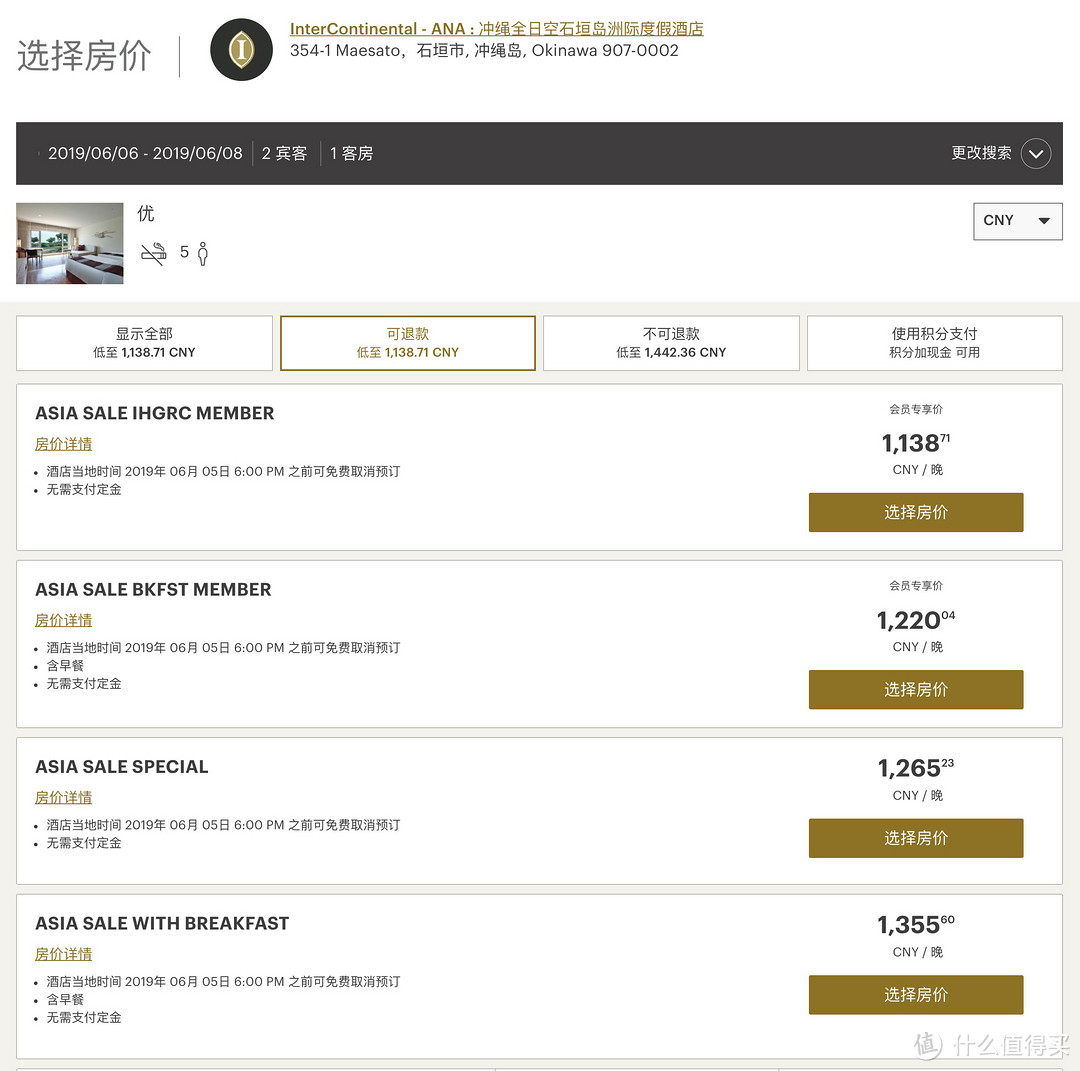Open 房价详情 for ASIA SALE BKFST MEMBER
This screenshot has height=1071, width=1080.
[63, 621]
